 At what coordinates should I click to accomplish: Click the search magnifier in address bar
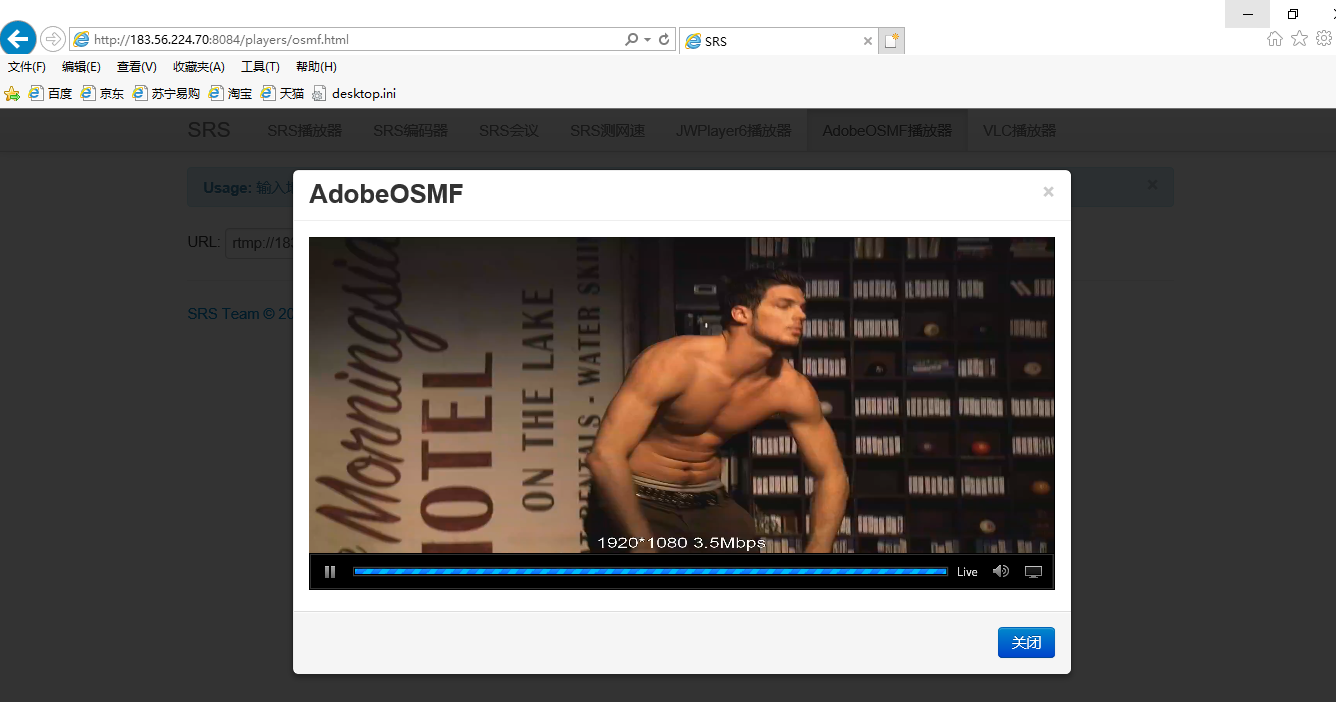(x=631, y=40)
